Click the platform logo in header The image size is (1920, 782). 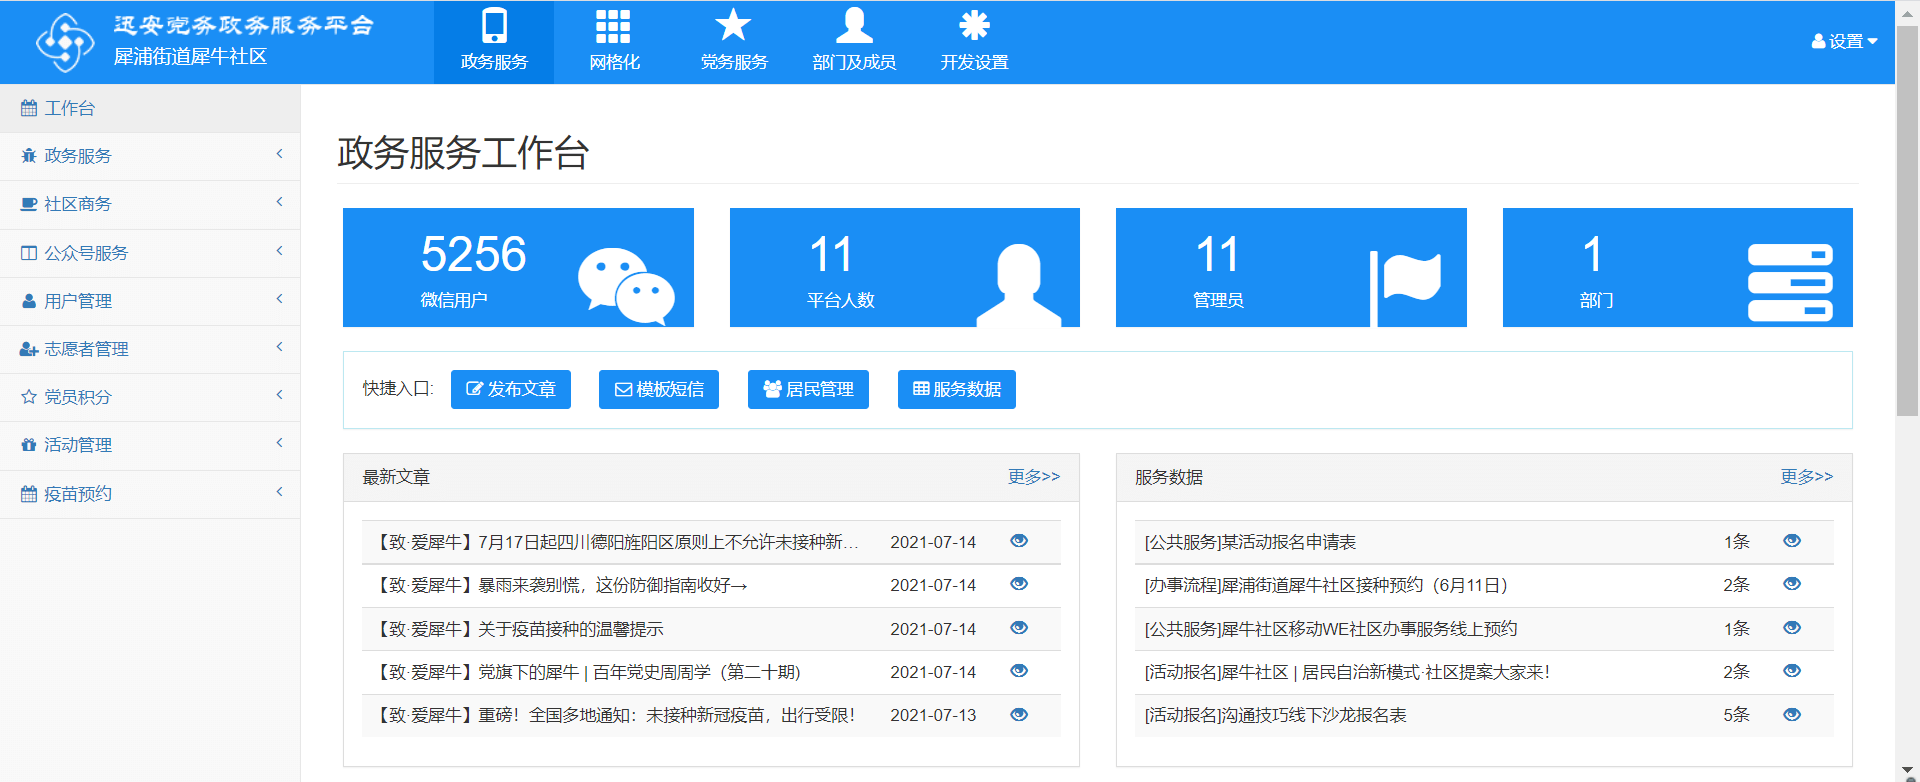[x=65, y=42]
